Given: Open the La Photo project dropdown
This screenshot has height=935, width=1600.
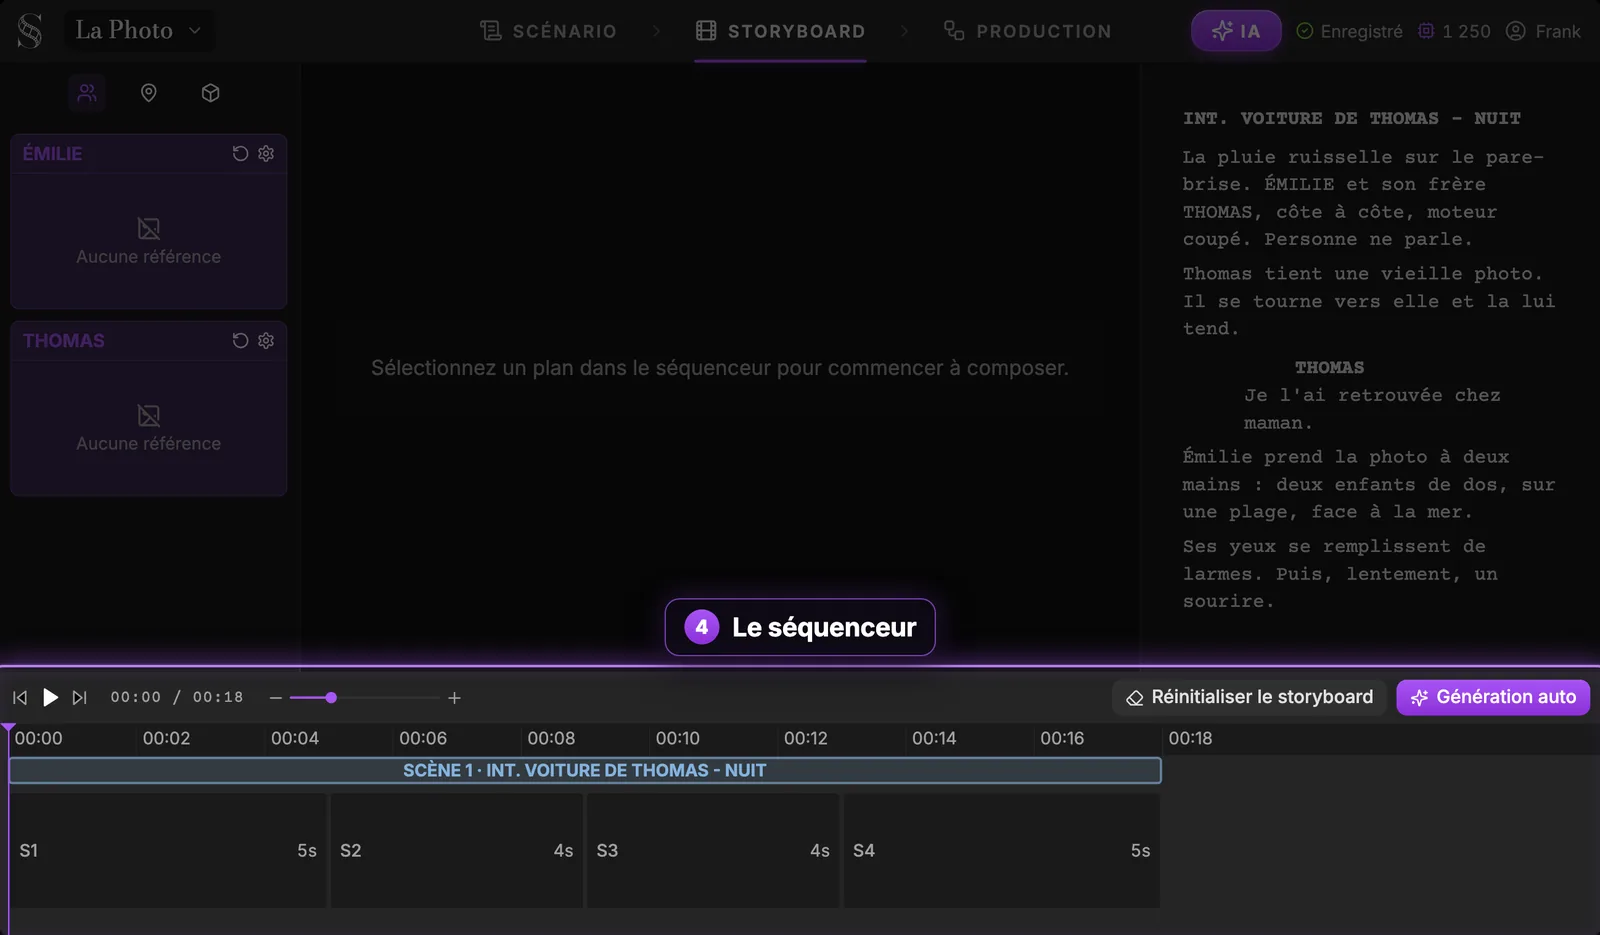Looking at the screenshot, I should 138,31.
